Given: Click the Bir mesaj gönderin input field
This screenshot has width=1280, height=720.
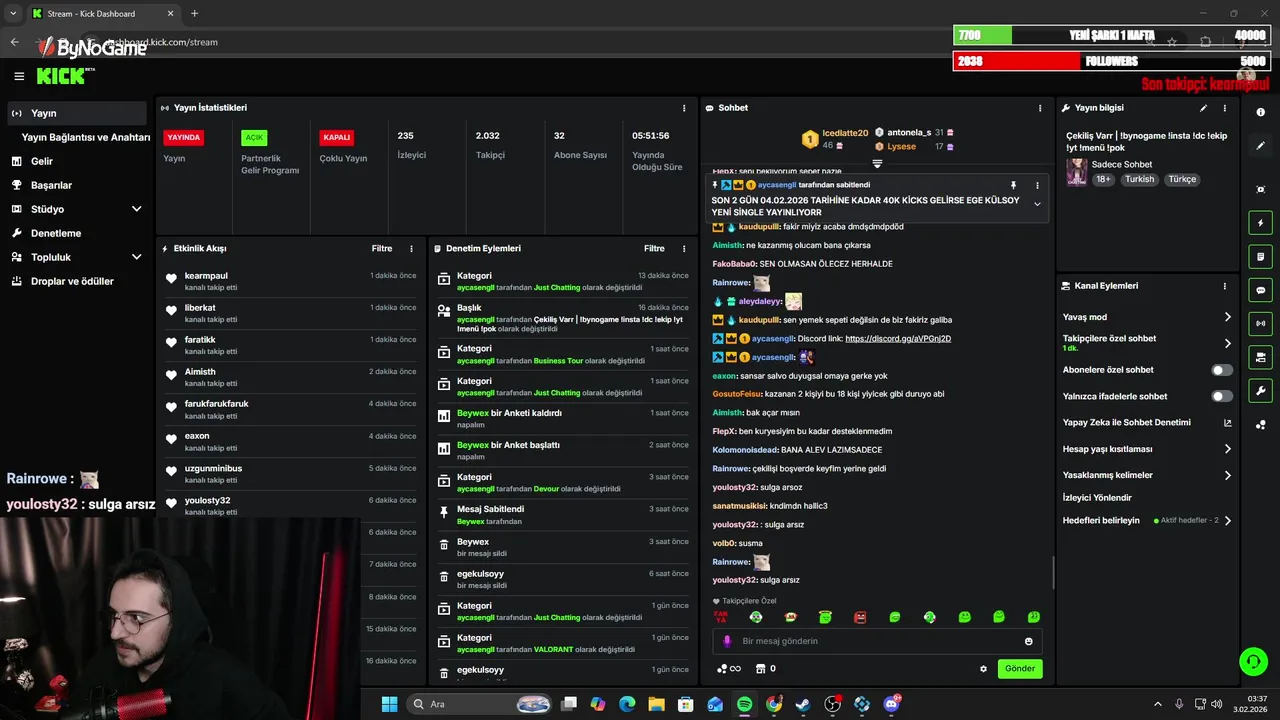Looking at the screenshot, I should click(878, 641).
